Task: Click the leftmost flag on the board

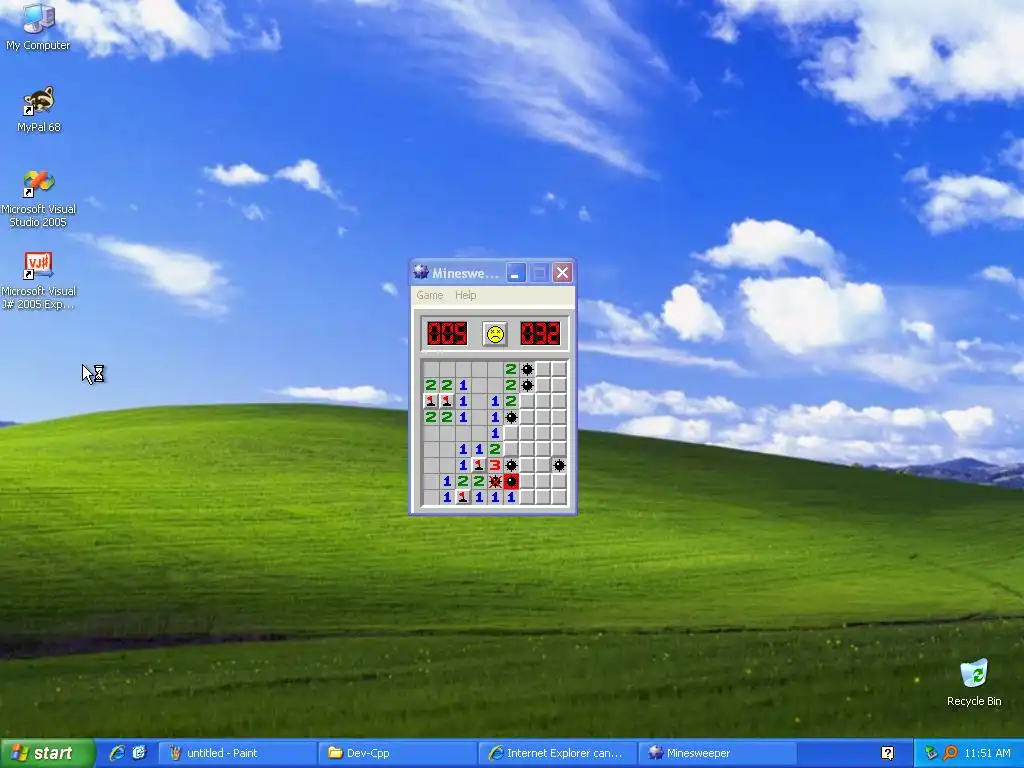Action: [430, 401]
